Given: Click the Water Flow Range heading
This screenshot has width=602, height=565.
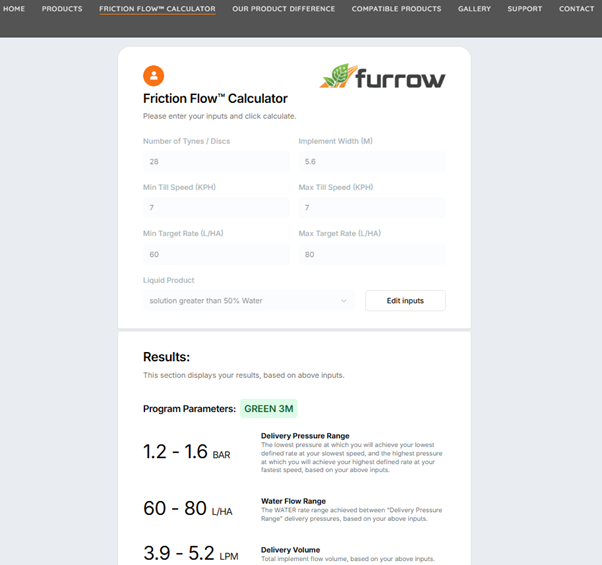Looking at the screenshot, I should 293,501.
